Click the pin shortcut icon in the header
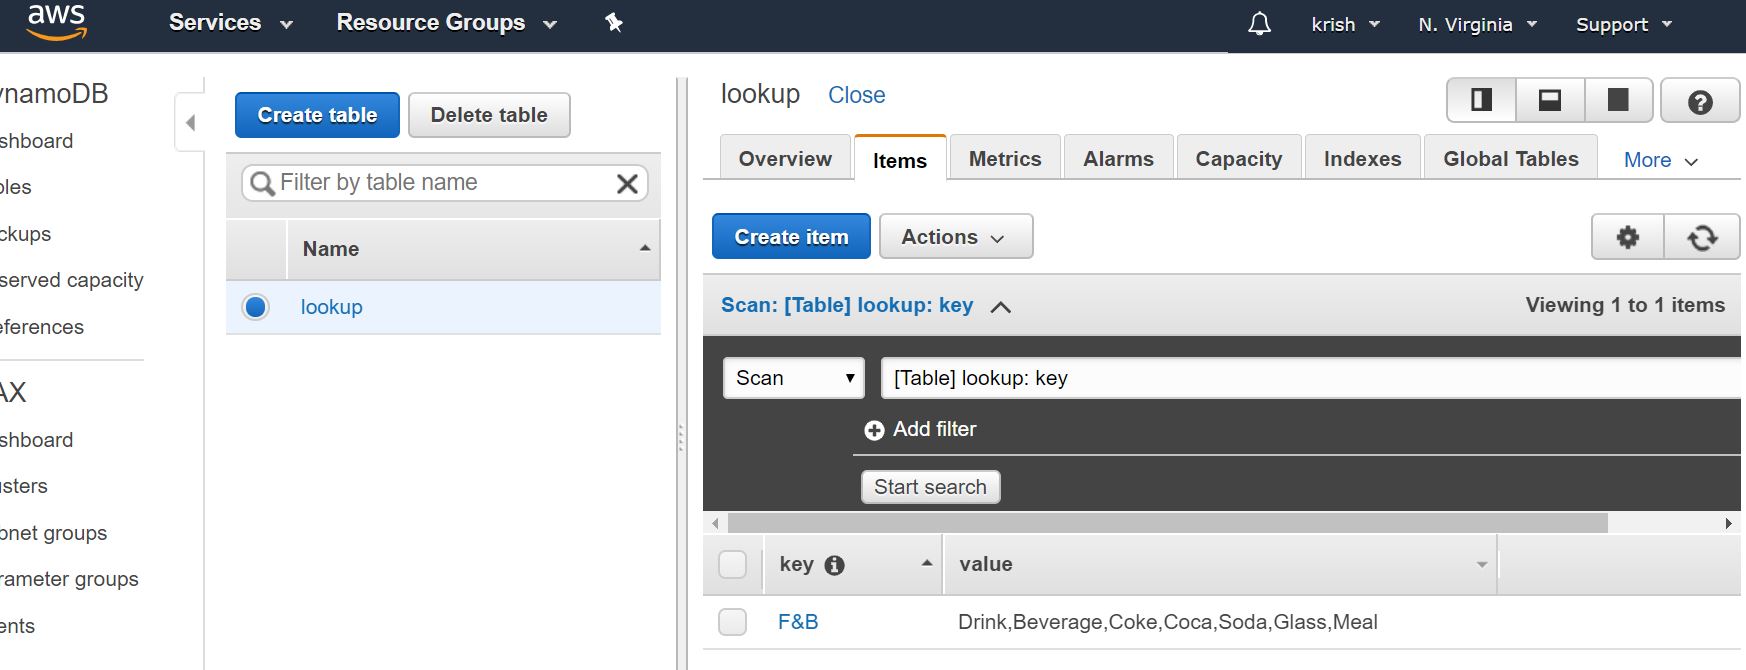The height and width of the screenshot is (670, 1746). coord(614,23)
